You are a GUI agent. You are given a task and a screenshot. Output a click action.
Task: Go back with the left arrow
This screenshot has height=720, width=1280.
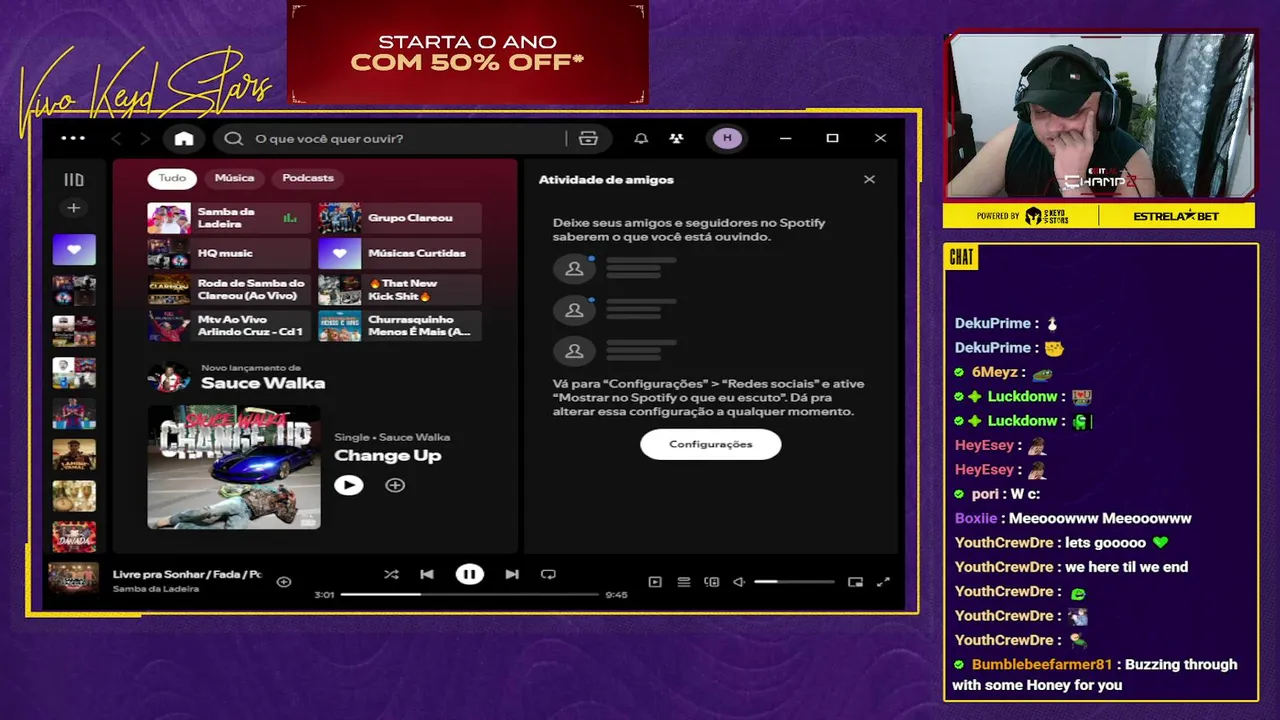(x=116, y=138)
